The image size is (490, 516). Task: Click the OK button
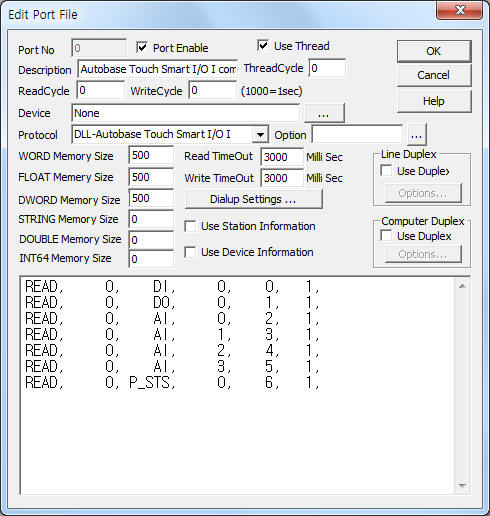[434, 51]
